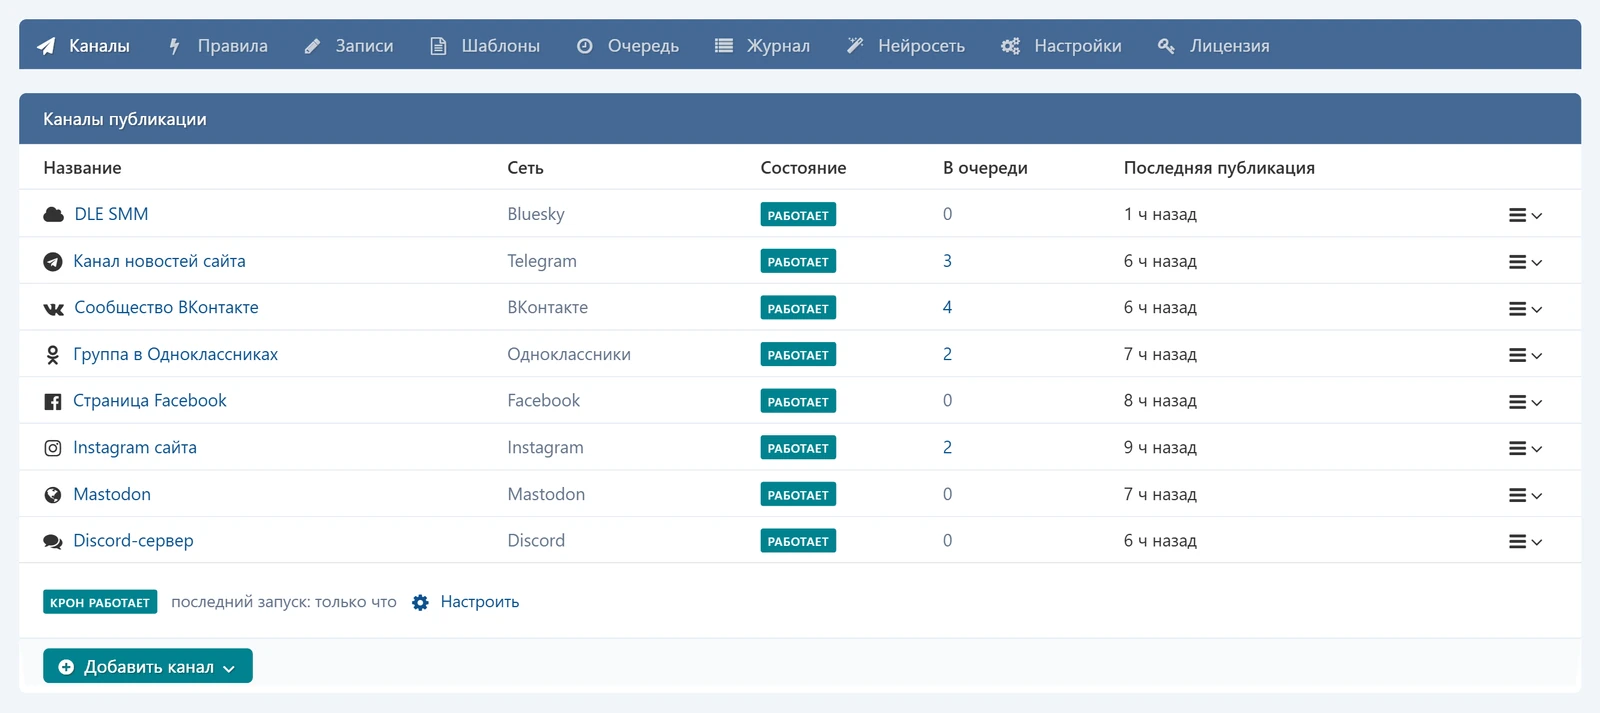Expand the actions menu for Группа в Одноклассниках
Image resolution: width=1600 pixels, height=713 pixels.
coord(1525,355)
